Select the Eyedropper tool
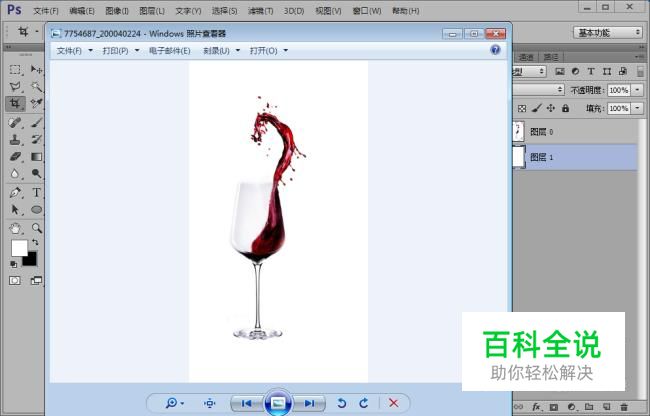 (x=36, y=103)
